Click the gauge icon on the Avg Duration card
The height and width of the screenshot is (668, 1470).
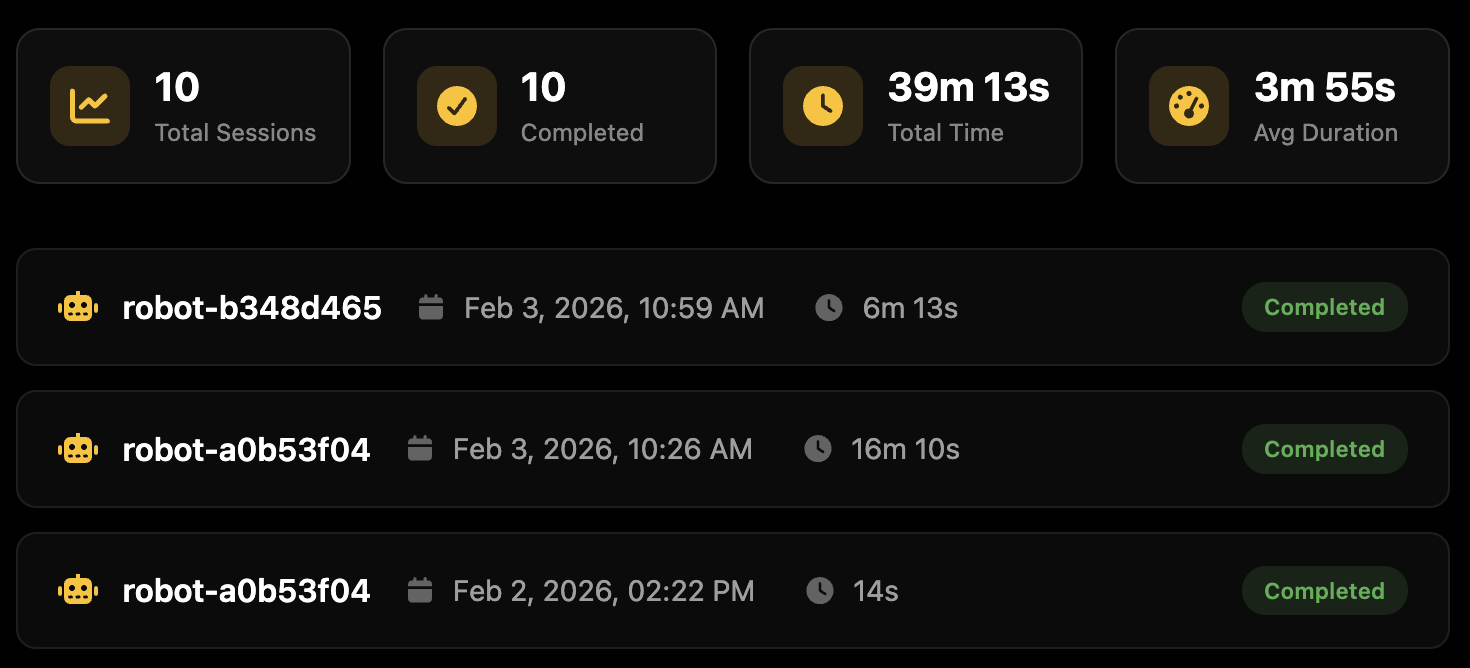click(x=1188, y=105)
